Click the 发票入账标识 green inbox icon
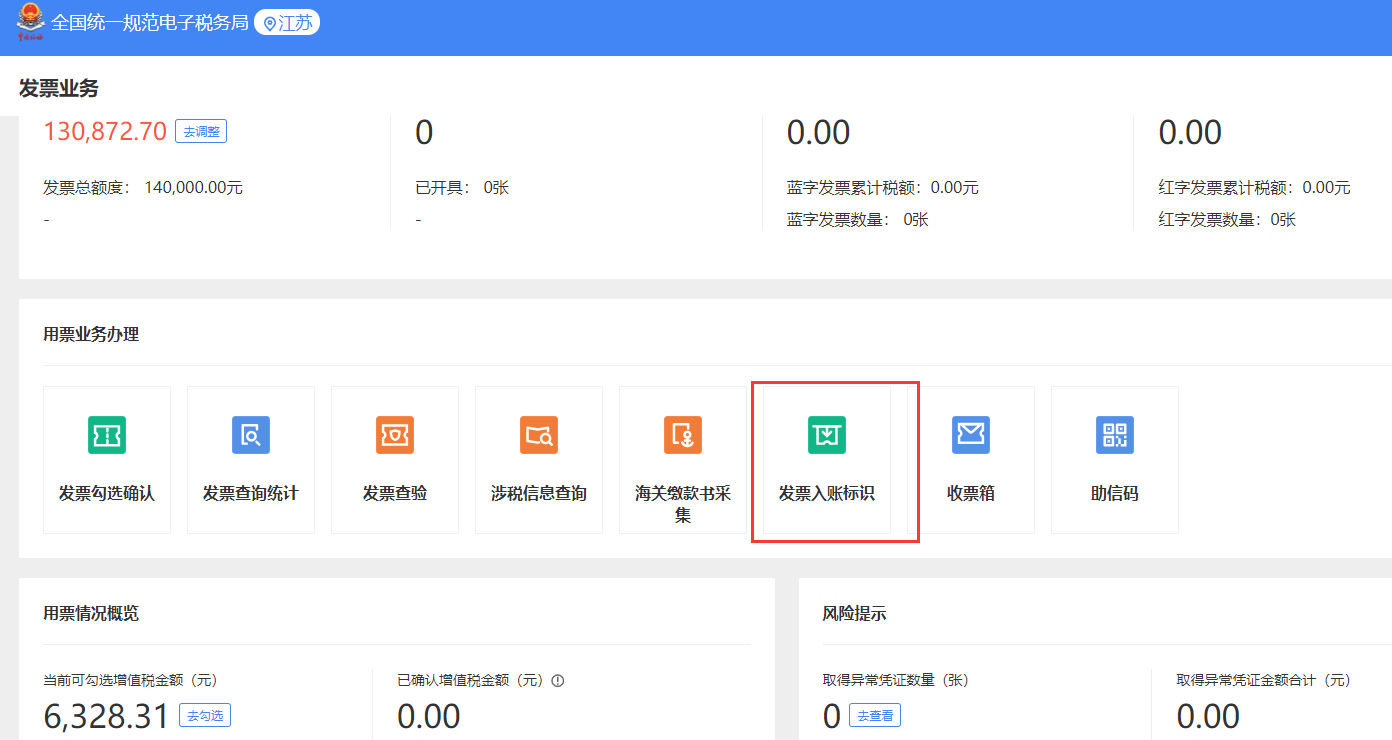 pyautogui.click(x=826, y=435)
